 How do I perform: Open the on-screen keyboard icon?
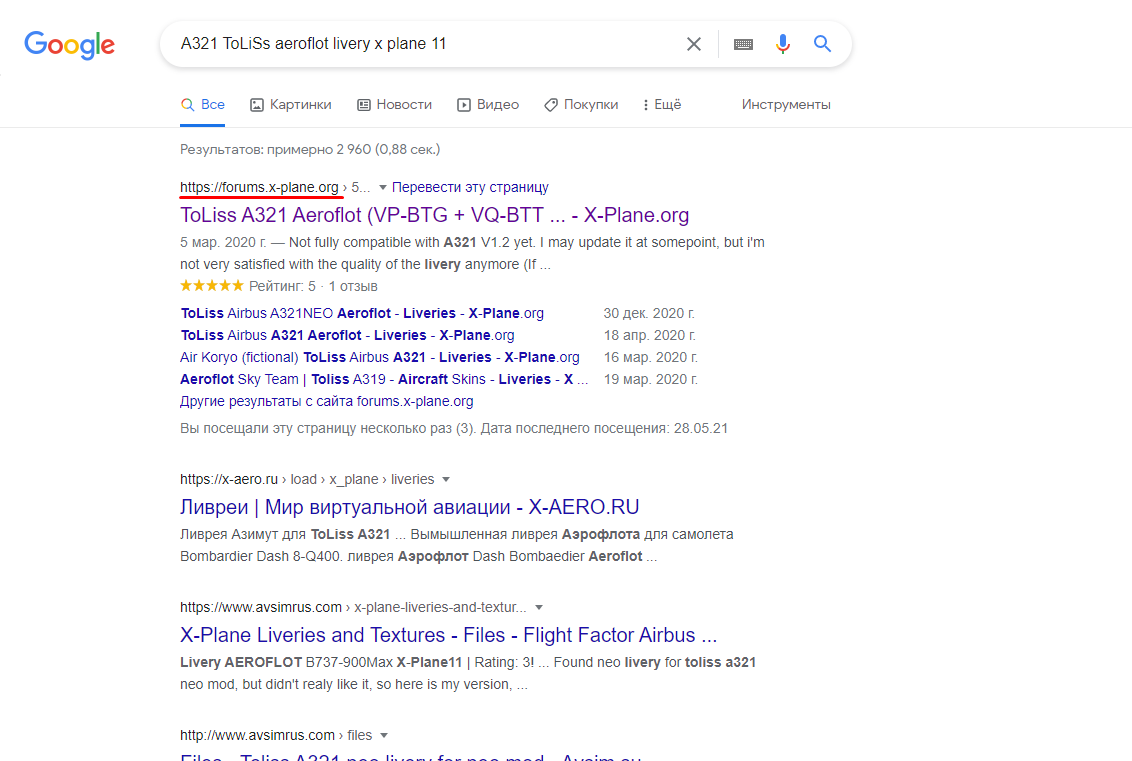[743, 44]
